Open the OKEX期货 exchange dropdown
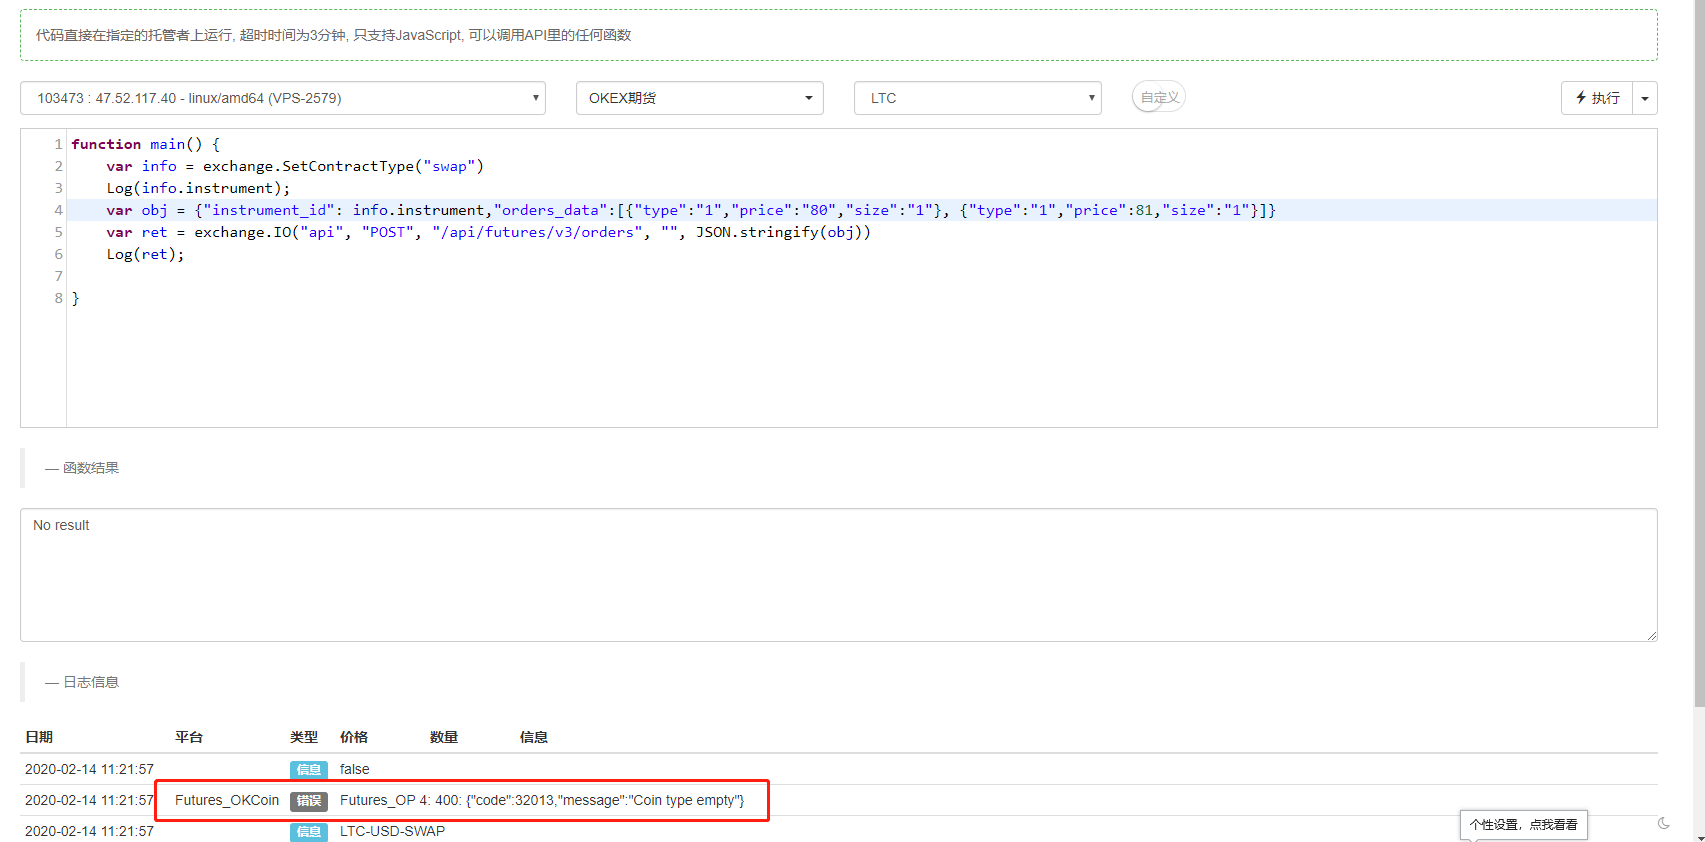The width and height of the screenshot is (1705, 842). point(699,98)
